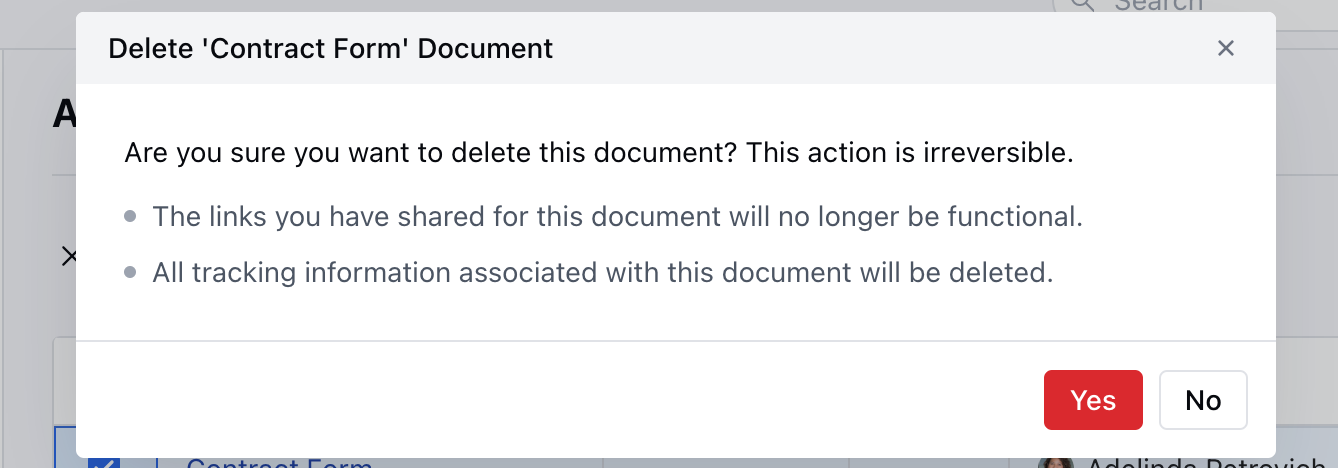The width and height of the screenshot is (1338, 468).
Task: Click the tracking information warning text
Action: [603, 272]
